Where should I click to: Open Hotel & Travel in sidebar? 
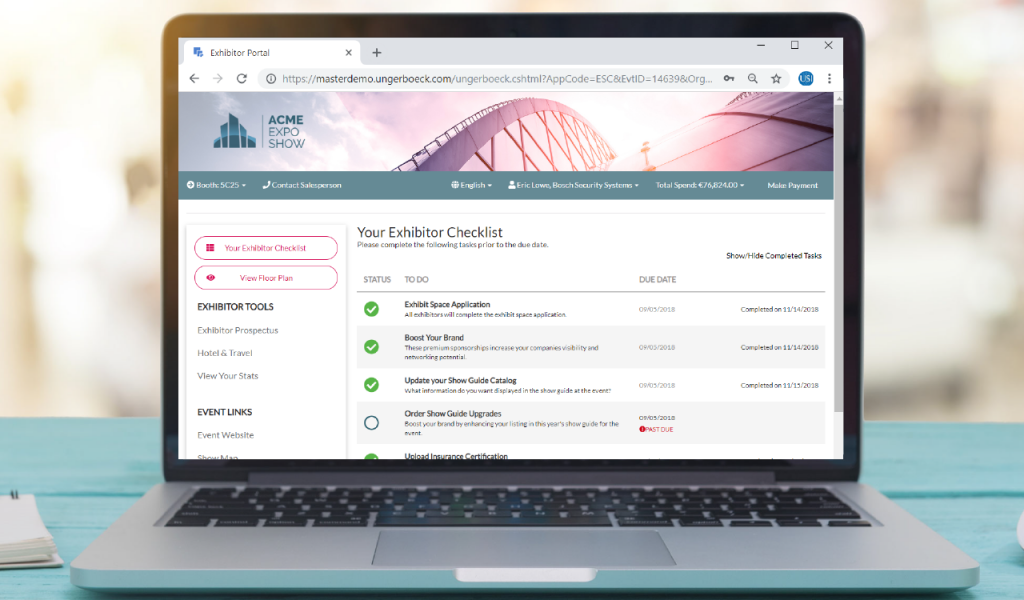pos(225,353)
